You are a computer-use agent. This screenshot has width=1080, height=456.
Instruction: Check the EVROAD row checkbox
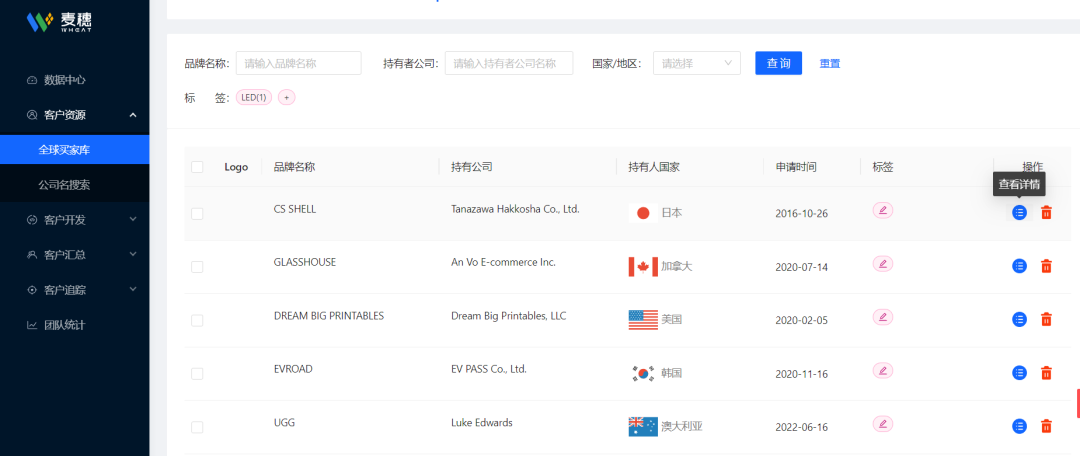pyautogui.click(x=197, y=373)
